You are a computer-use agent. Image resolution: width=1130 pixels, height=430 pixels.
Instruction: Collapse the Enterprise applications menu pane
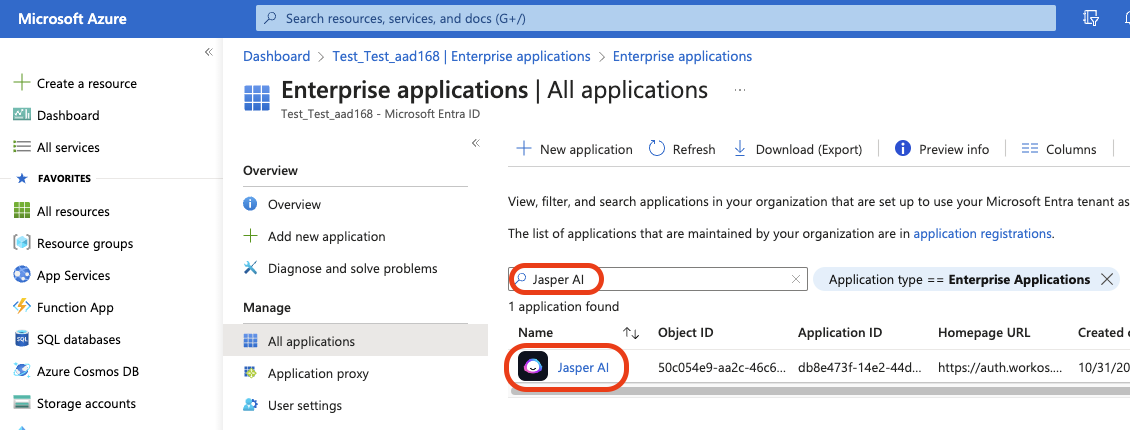476,144
